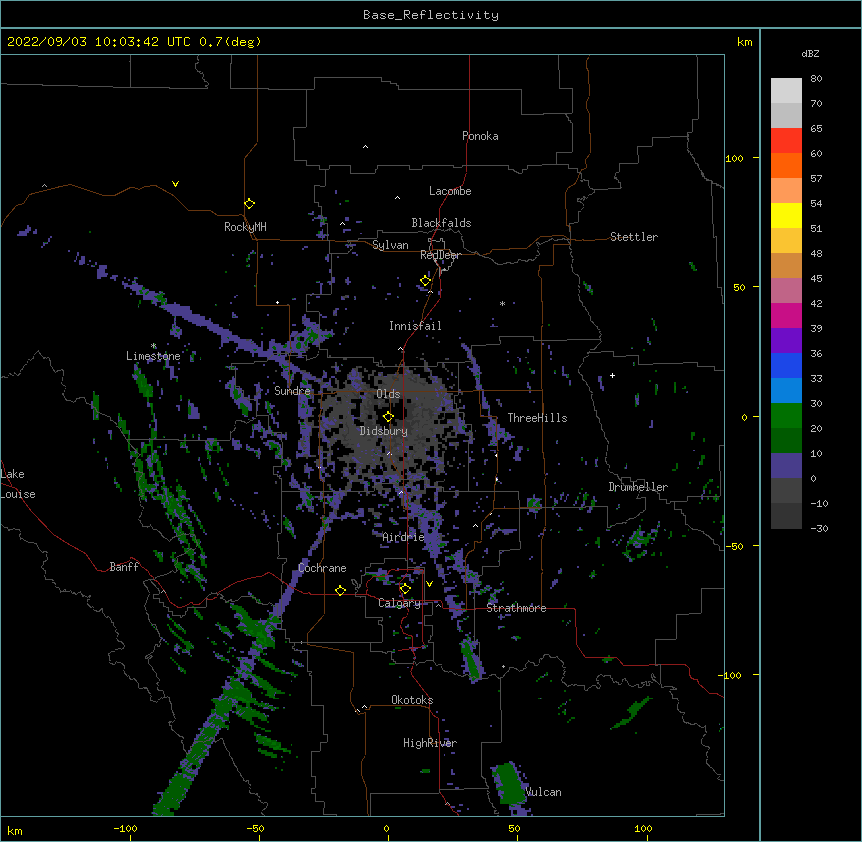Click the yellow v marker east of Calgary
This screenshot has width=862, height=842.
[429, 584]
